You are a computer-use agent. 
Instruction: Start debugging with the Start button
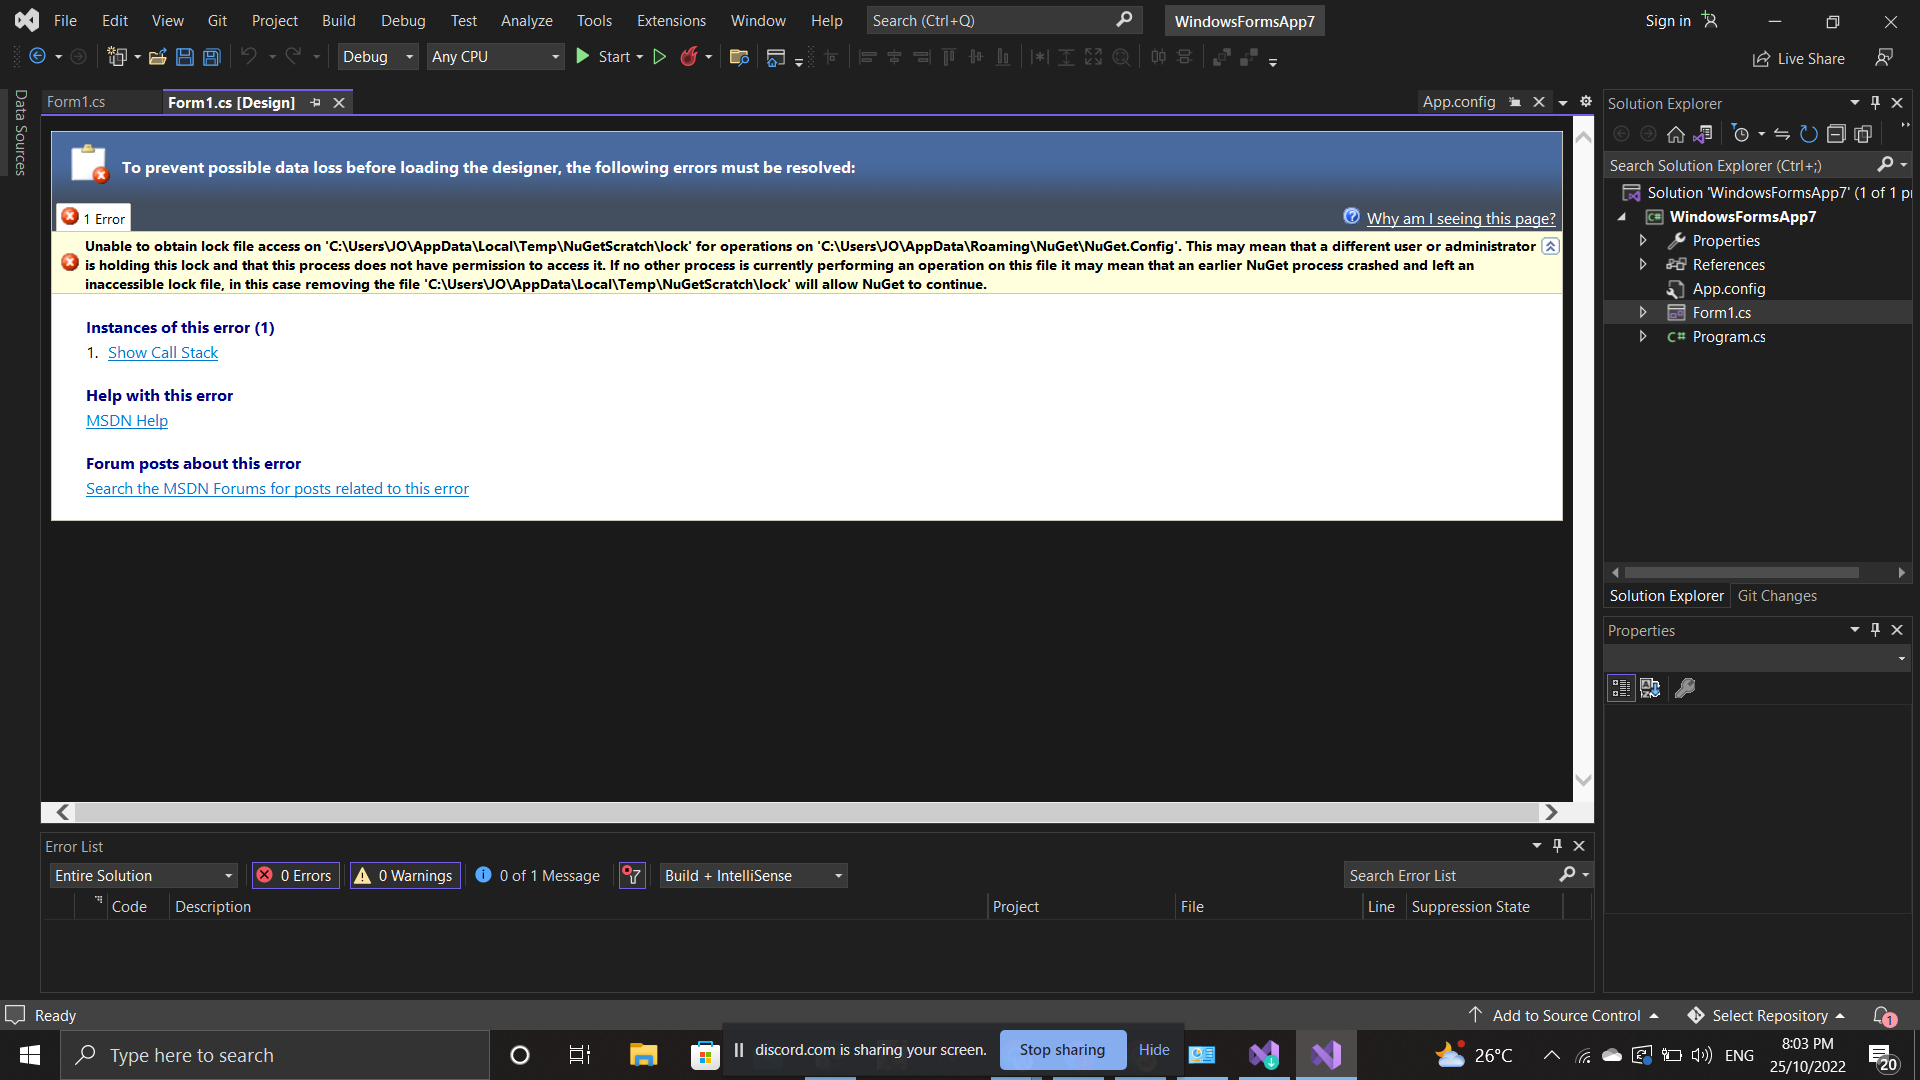[609, 56]
